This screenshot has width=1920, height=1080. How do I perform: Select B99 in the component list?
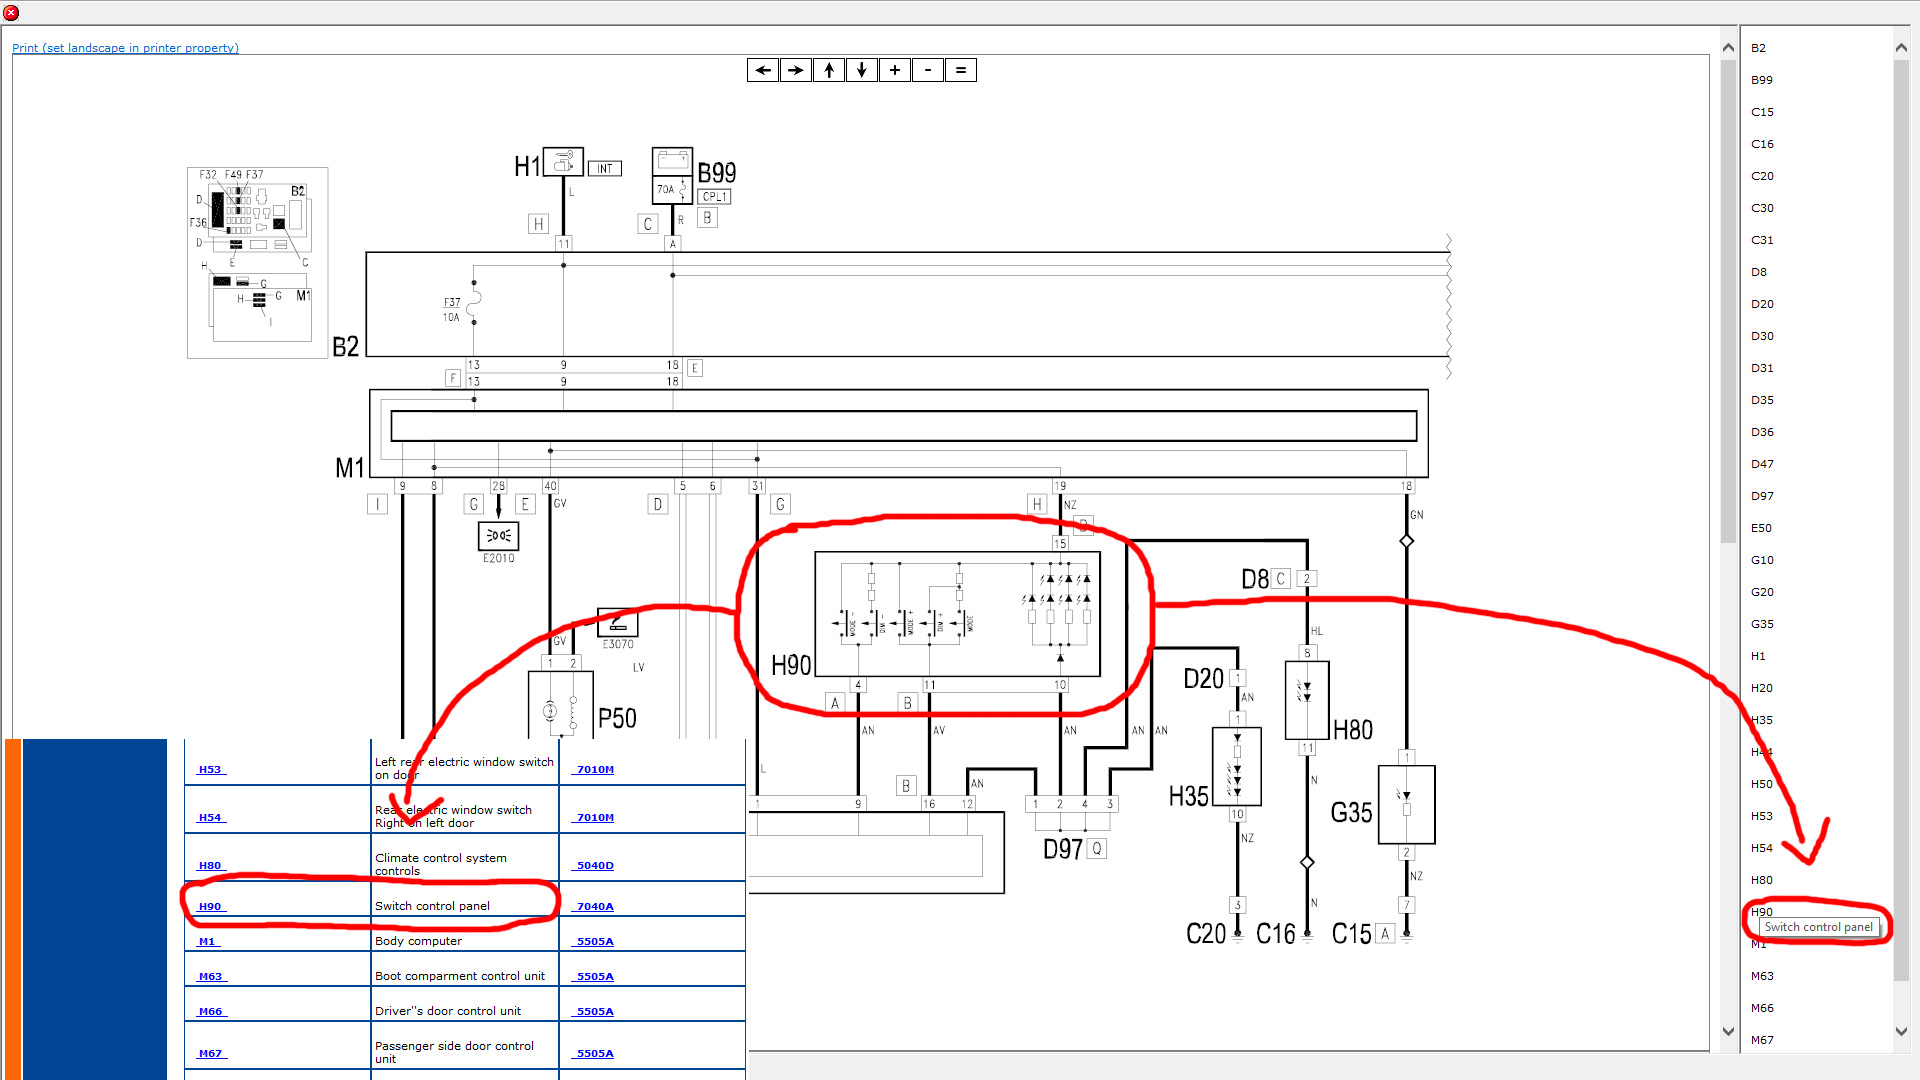pyautogui.click(x=1762, y=80)
